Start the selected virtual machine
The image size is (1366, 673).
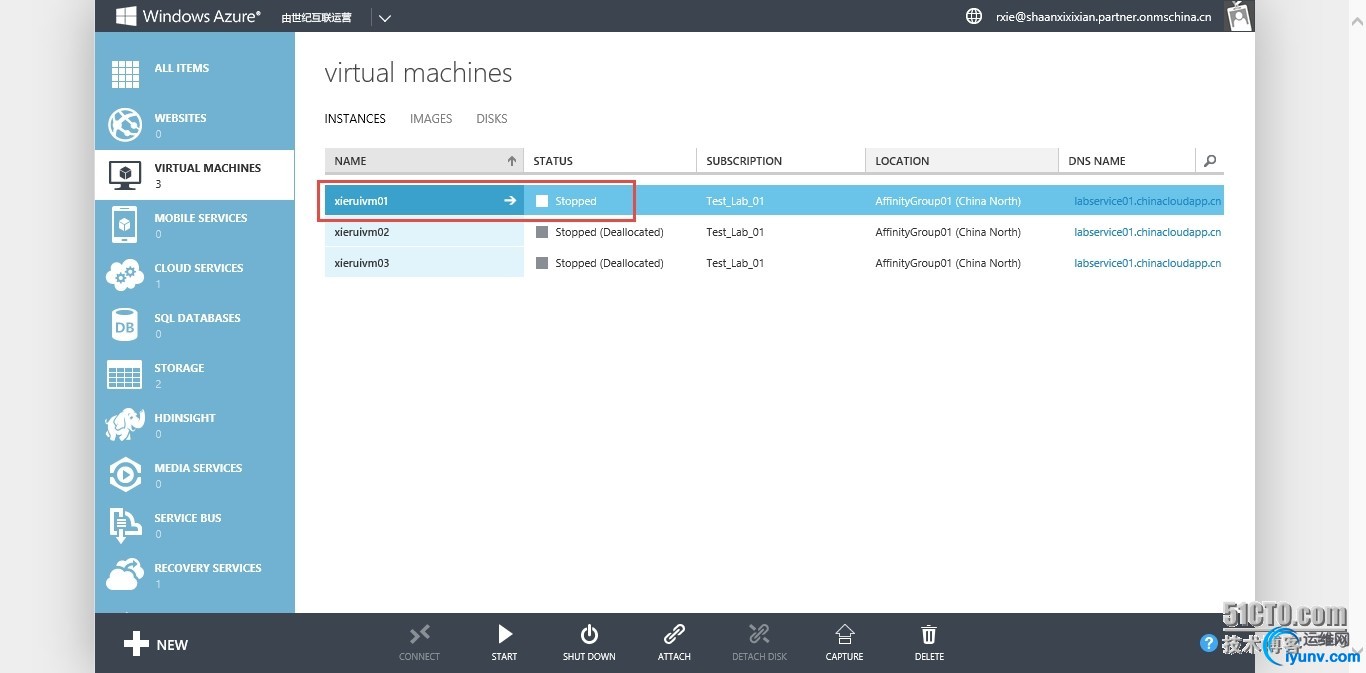click(x=505, y=642)
